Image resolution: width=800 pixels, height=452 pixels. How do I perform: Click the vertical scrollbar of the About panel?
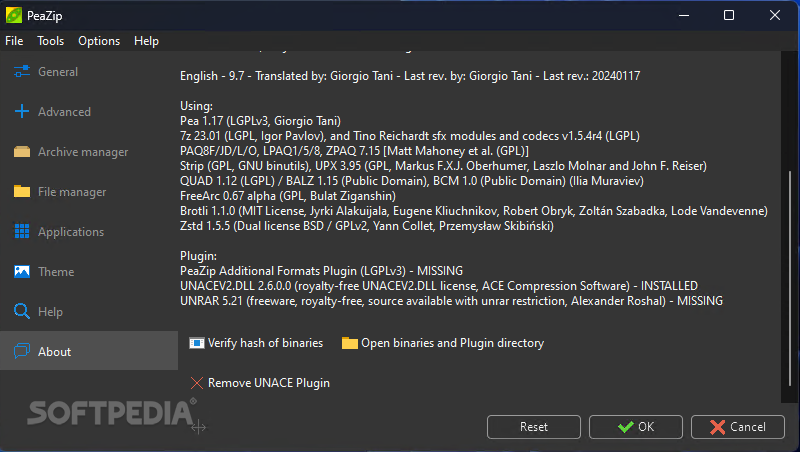pos(790,279)
